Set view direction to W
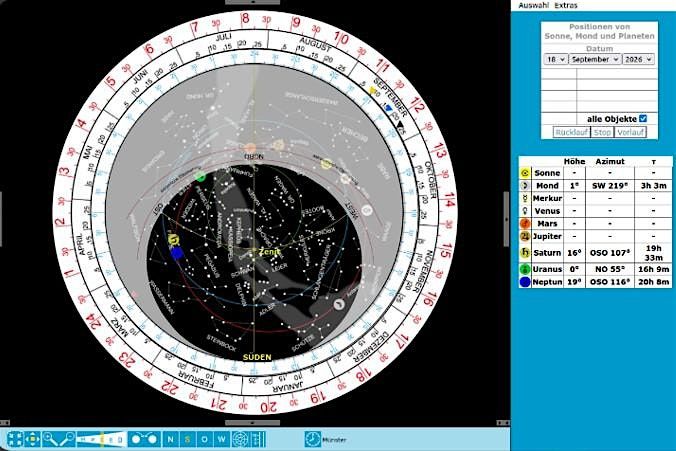 pos(222,439)
